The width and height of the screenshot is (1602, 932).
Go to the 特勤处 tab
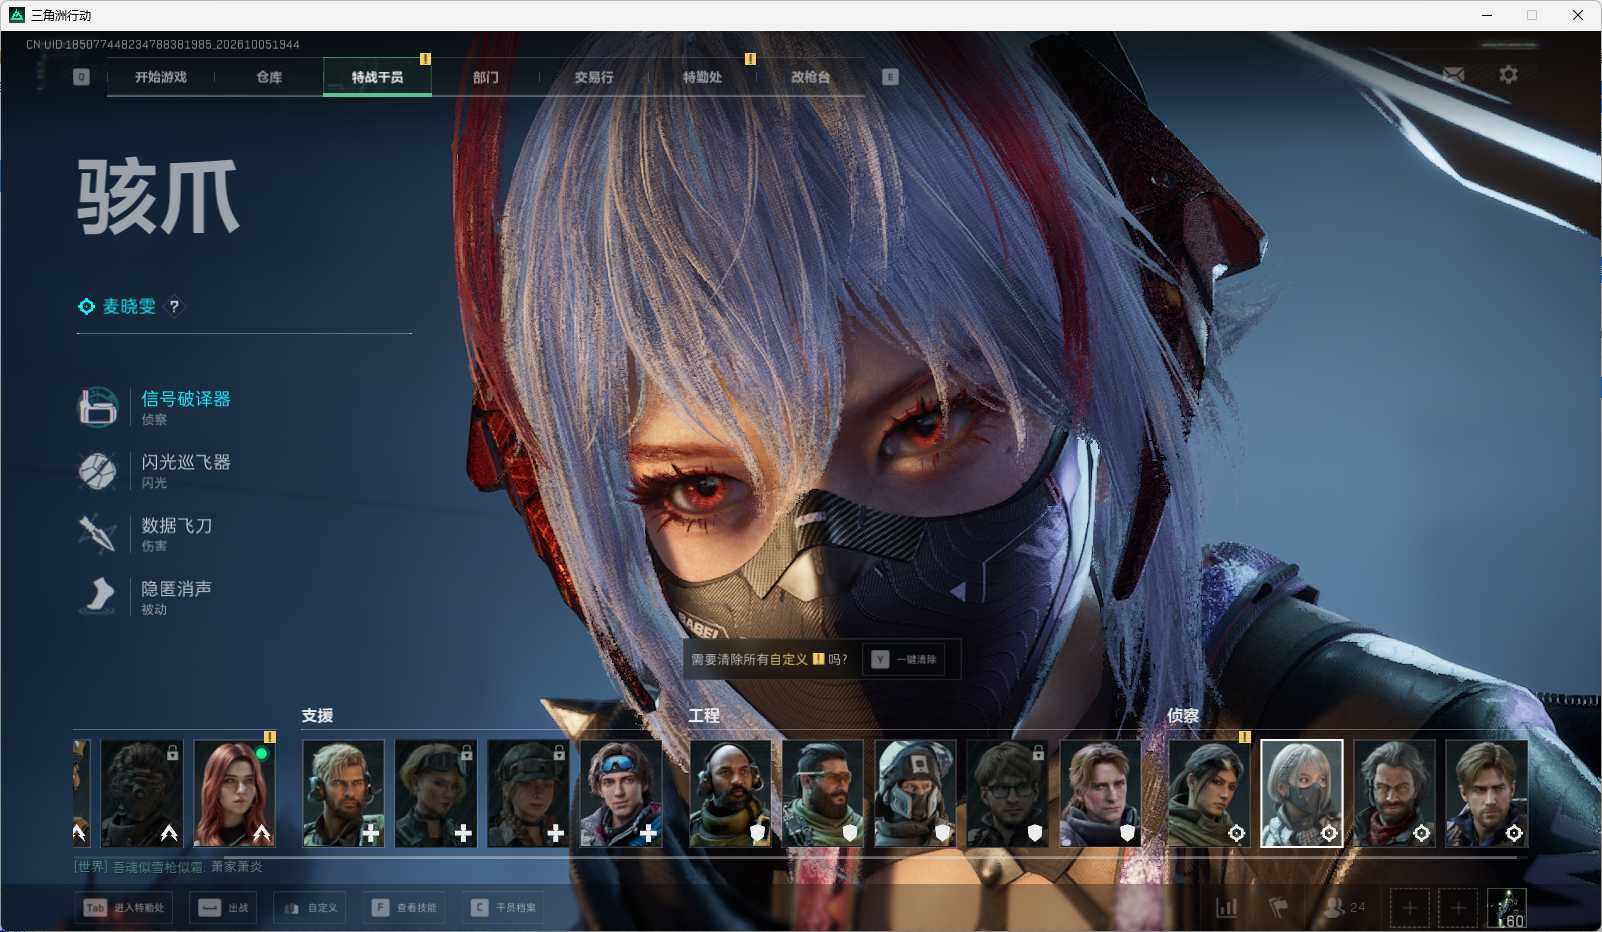click(x=702, y=77)
